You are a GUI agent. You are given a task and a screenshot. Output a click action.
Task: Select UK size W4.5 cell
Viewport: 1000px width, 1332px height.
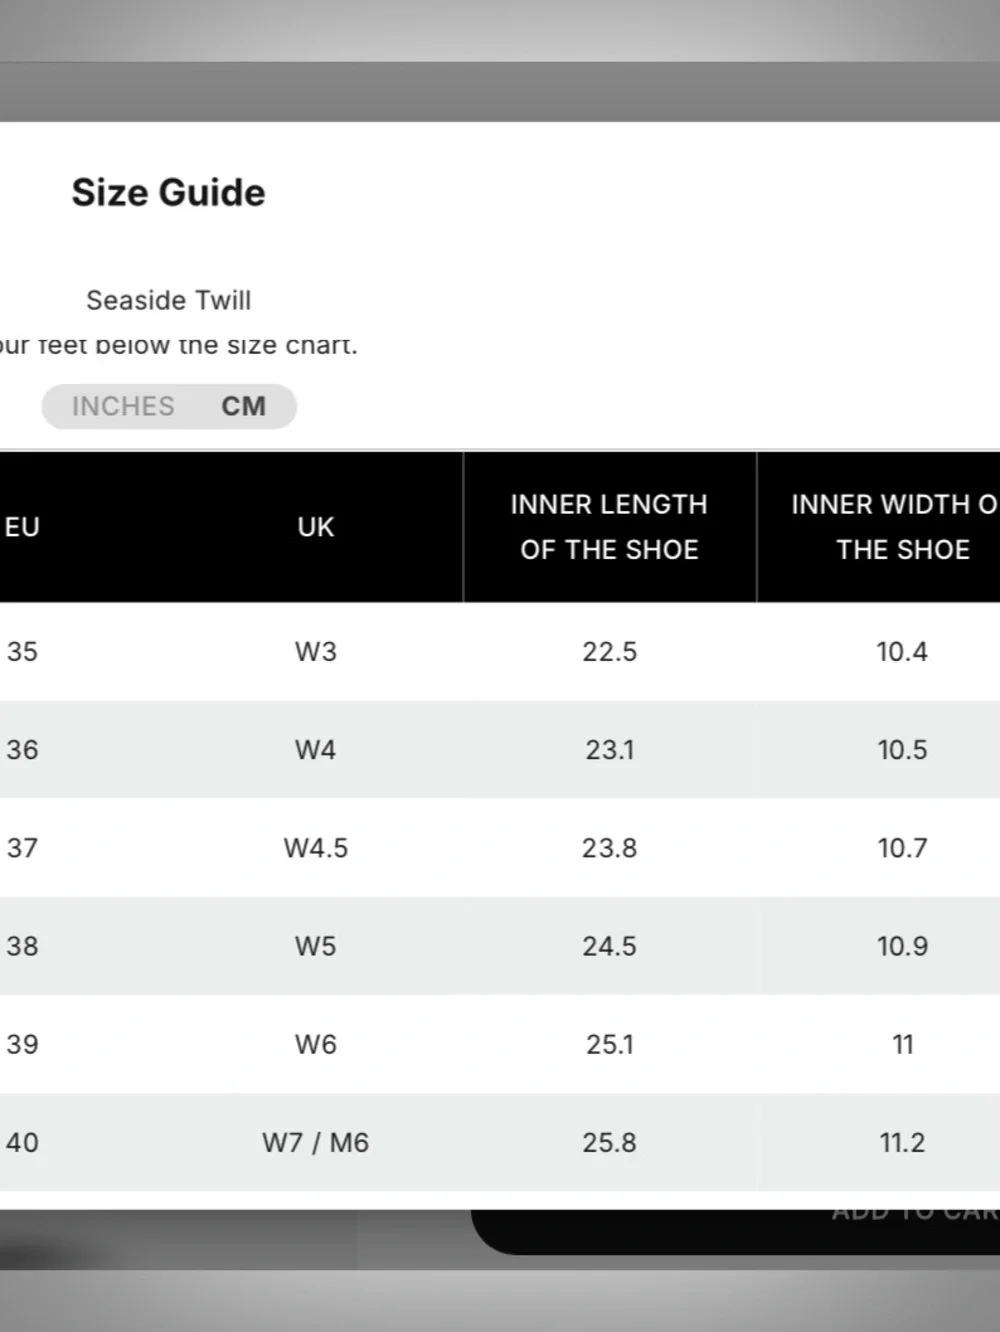[315, 847]
